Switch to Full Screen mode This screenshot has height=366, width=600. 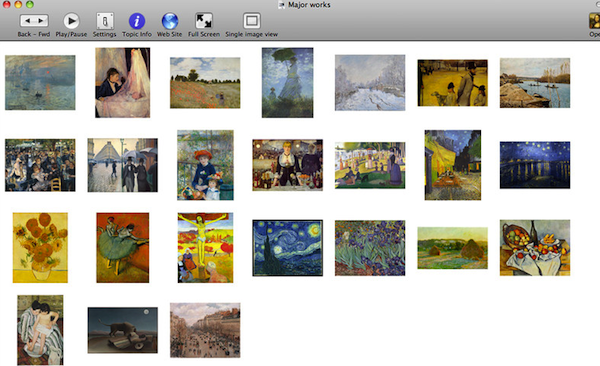pyautogui.click(x=204, y=21)
